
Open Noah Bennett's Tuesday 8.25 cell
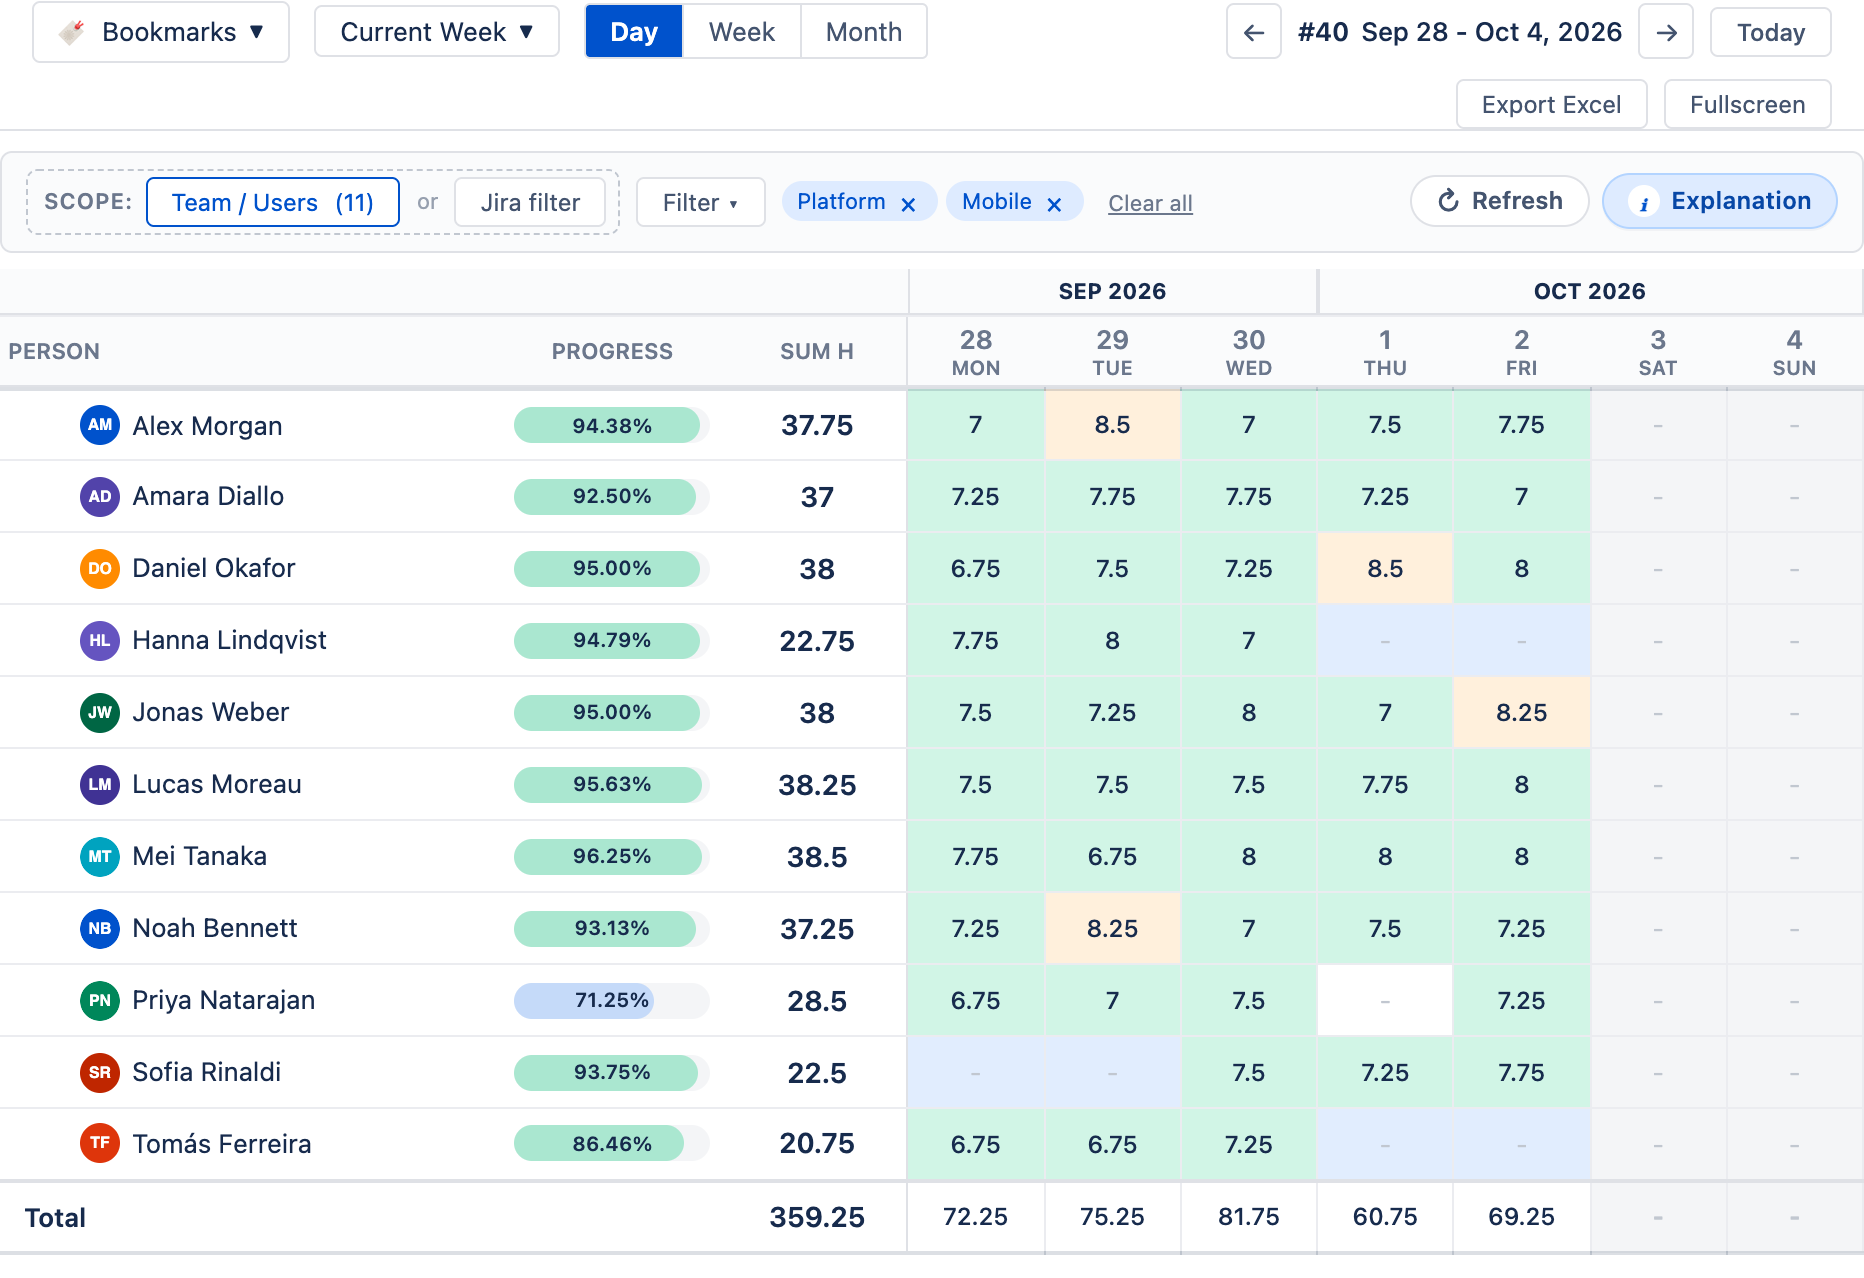pyautogui.click(x=1112, y=929)
